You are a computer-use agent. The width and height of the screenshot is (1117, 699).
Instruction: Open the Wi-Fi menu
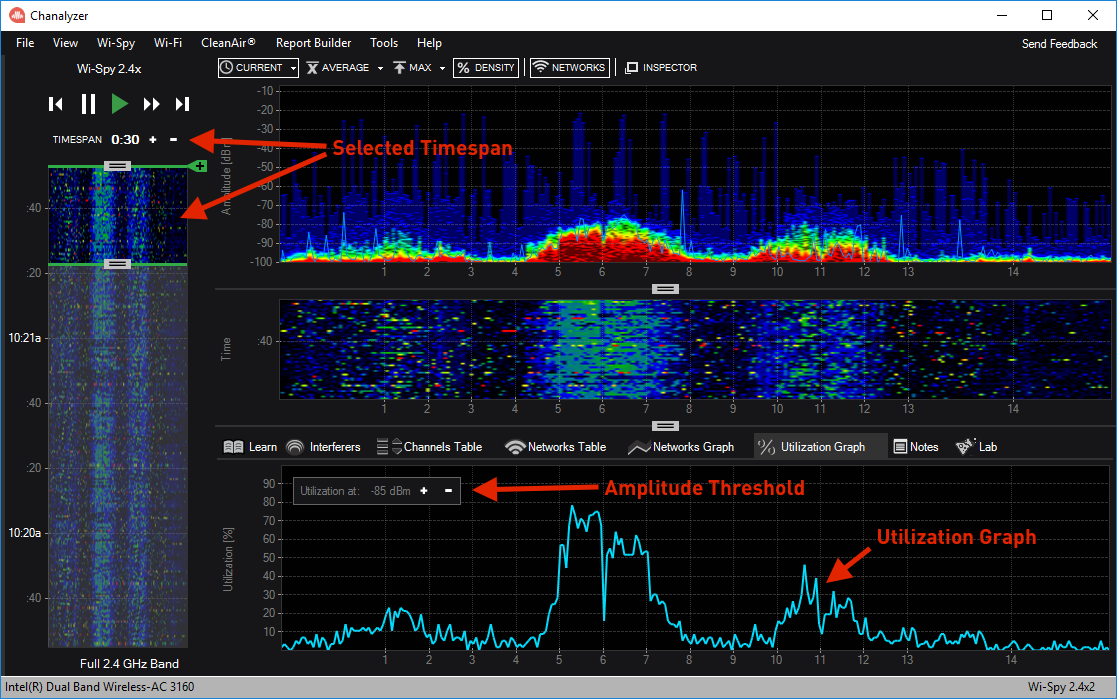pos(167,43)
